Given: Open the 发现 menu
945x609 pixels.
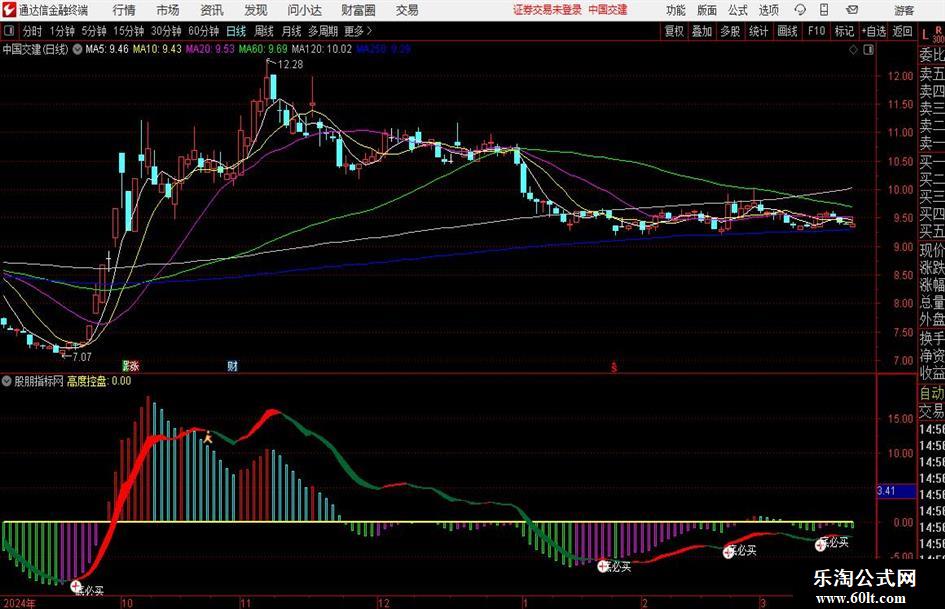Looking at the screenshot, I should [x=256, y=10].
